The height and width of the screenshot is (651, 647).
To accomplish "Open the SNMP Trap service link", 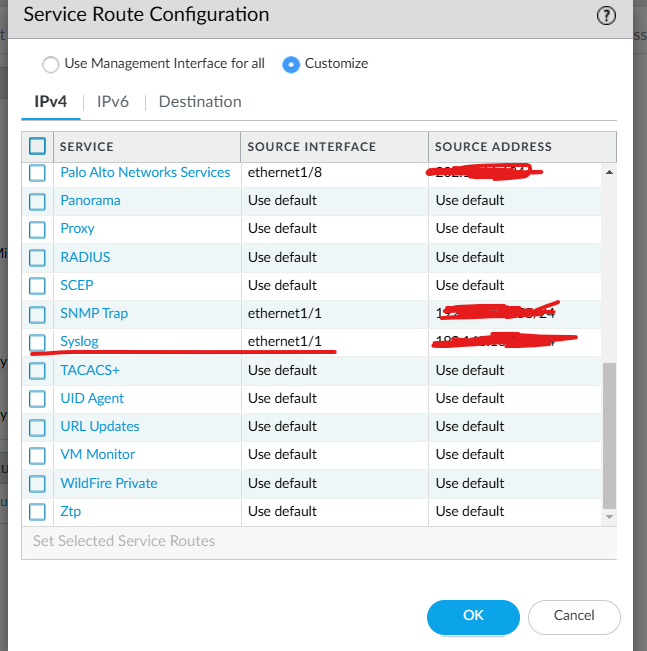I will 94,313.
